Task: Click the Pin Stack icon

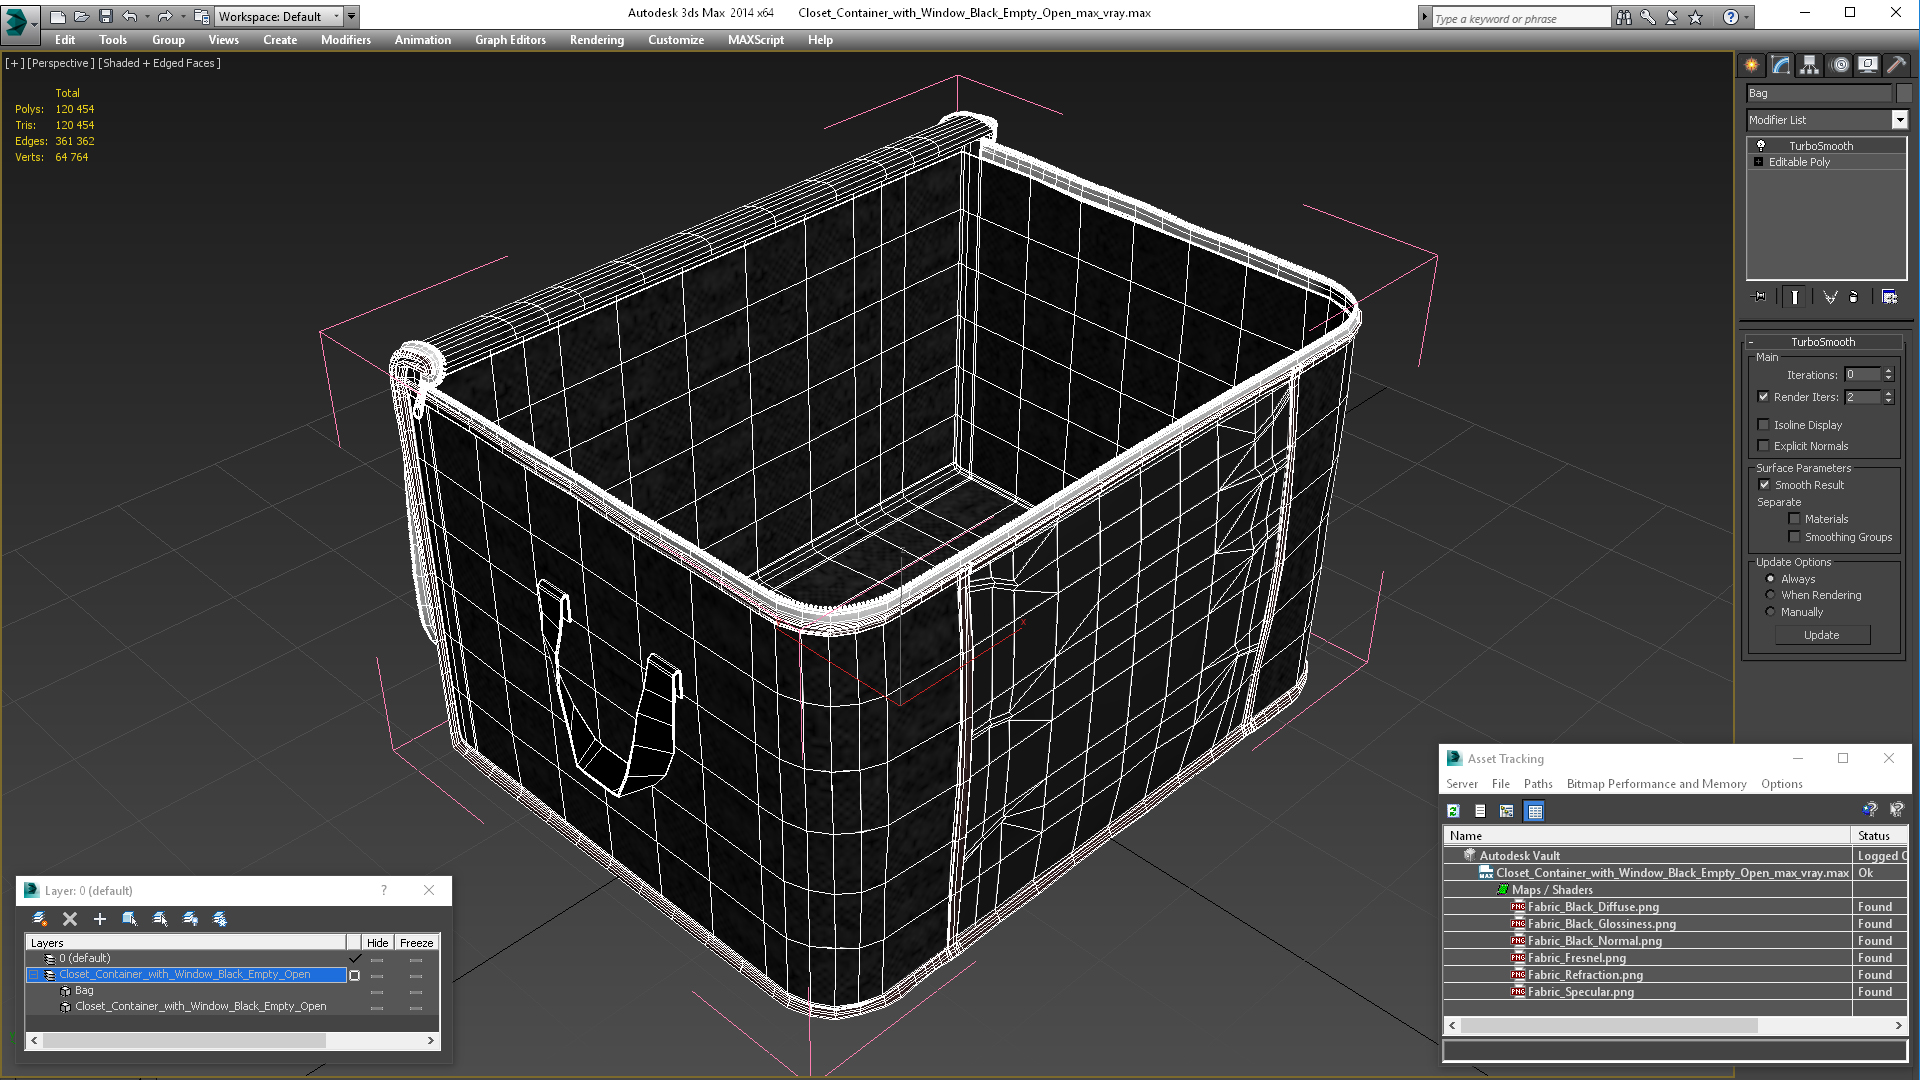Action: (1760, 297)
